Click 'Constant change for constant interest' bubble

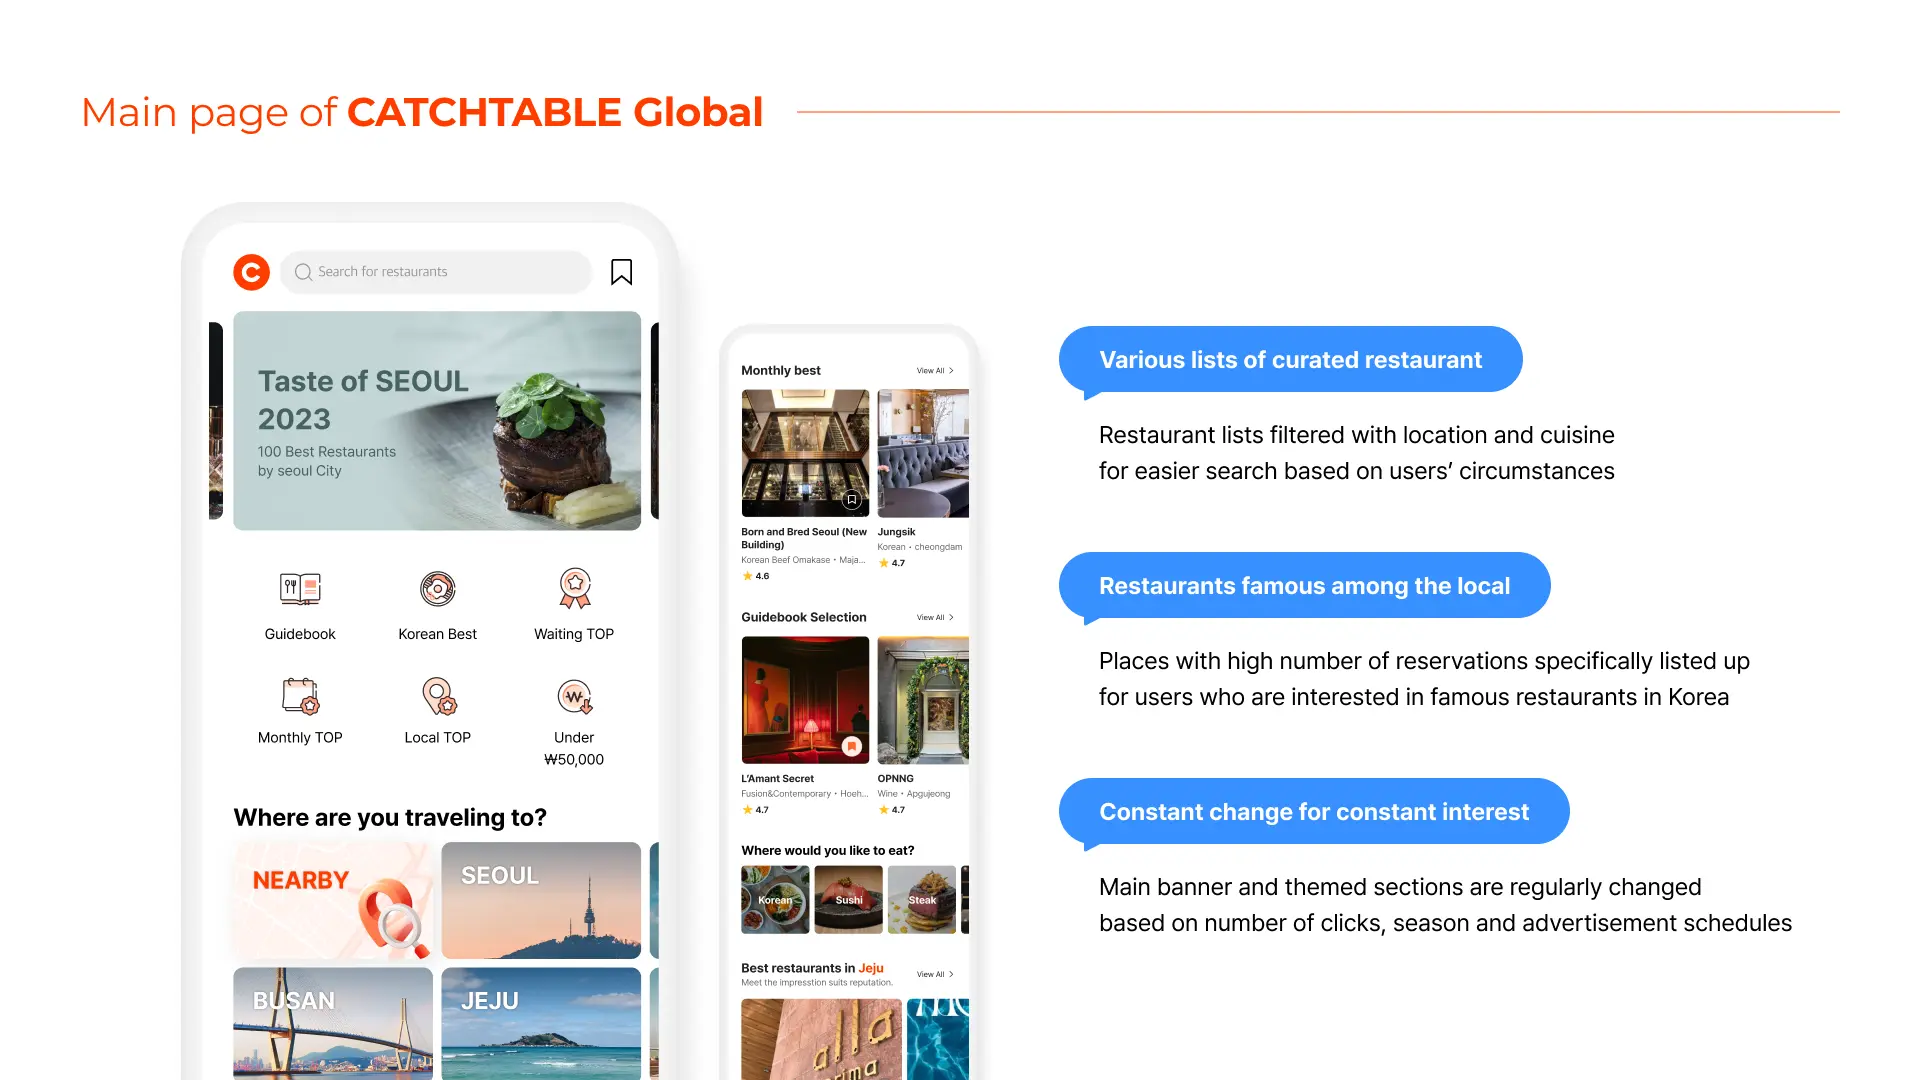[1314, 812]
